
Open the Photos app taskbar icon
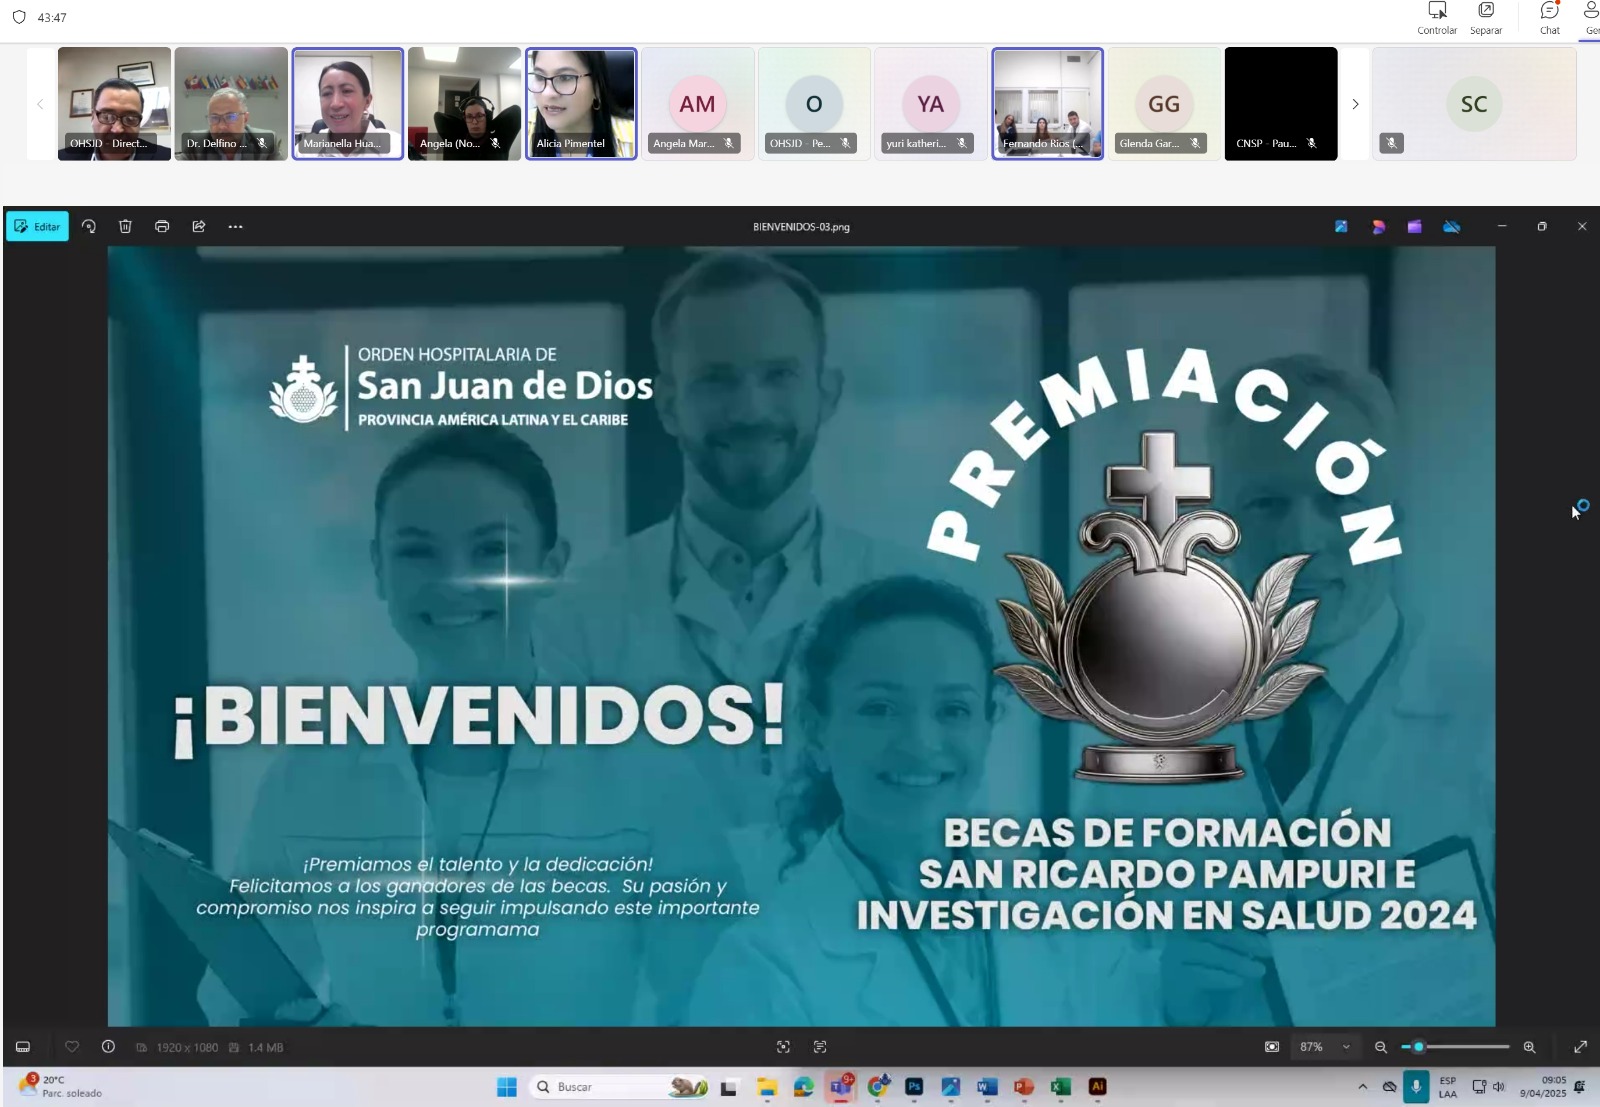coord(951,1087)
